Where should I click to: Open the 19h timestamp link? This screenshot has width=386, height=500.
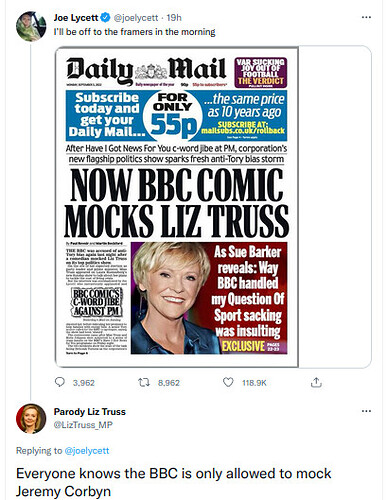[x=174, y=18]
